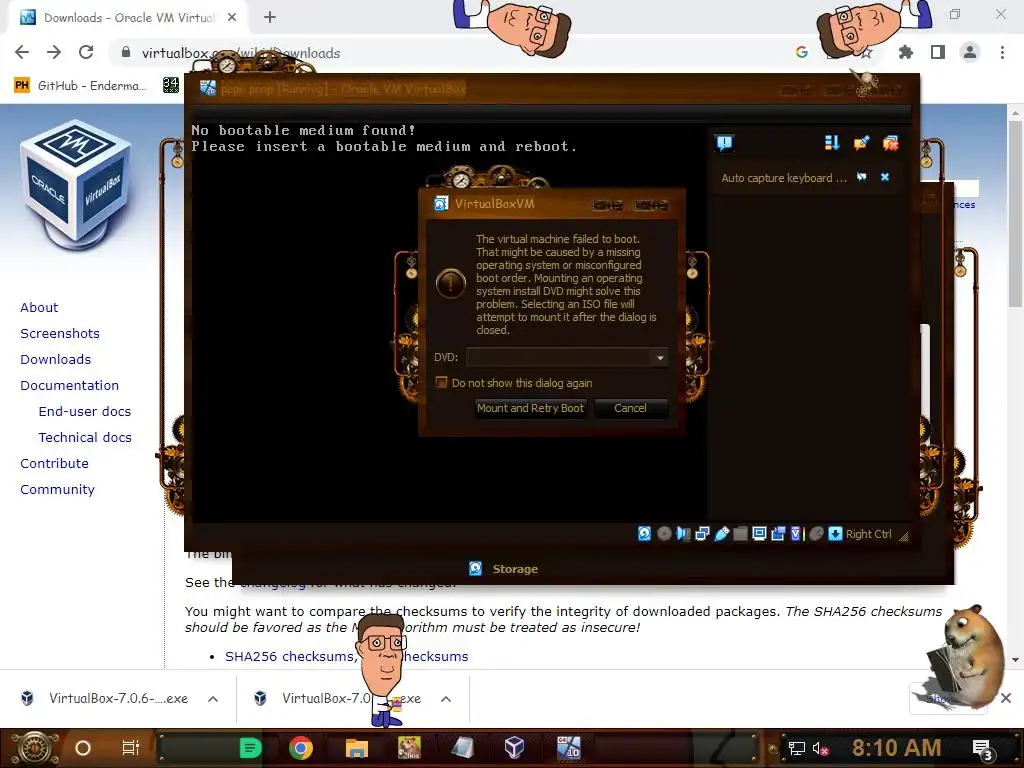The height and width of the screenshot is (768, 1024).
Task: Click the network tray icon
Action: (x=797, y=748)
